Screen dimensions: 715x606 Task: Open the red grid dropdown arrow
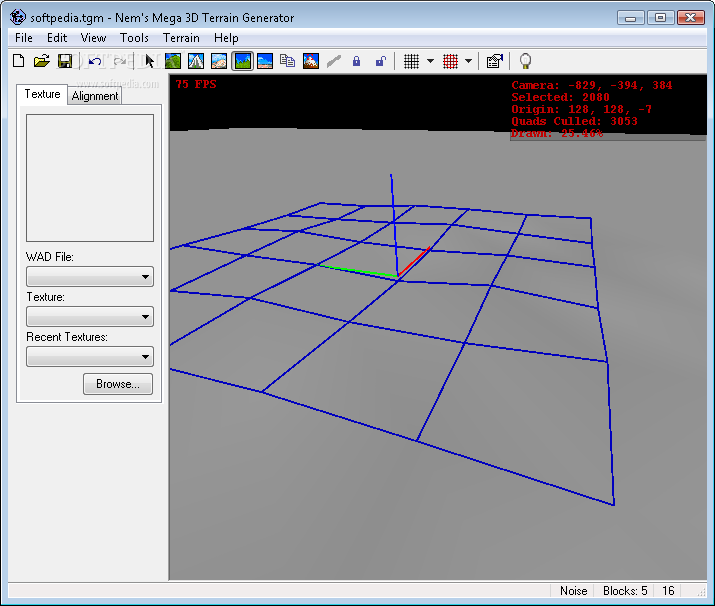point(468,61)
